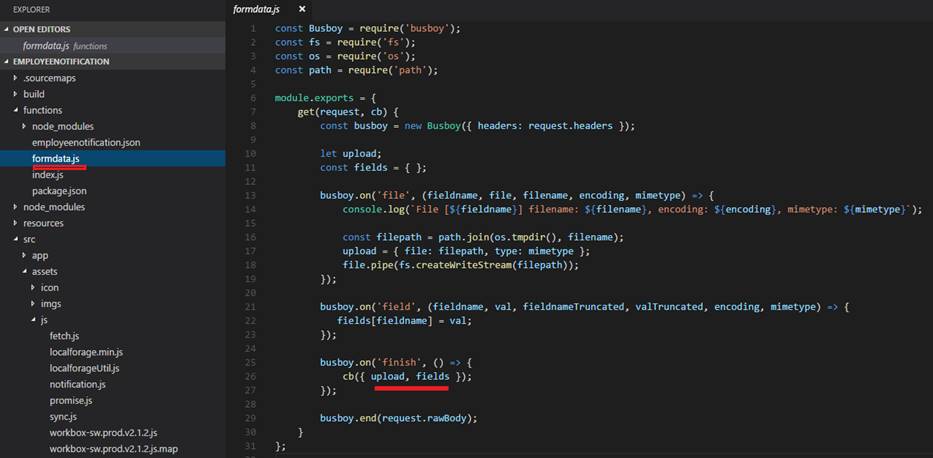Viewport: 933px width, 458px height.
Task: Open localforageUtil.js file
Action: click(x=84, y=368)
